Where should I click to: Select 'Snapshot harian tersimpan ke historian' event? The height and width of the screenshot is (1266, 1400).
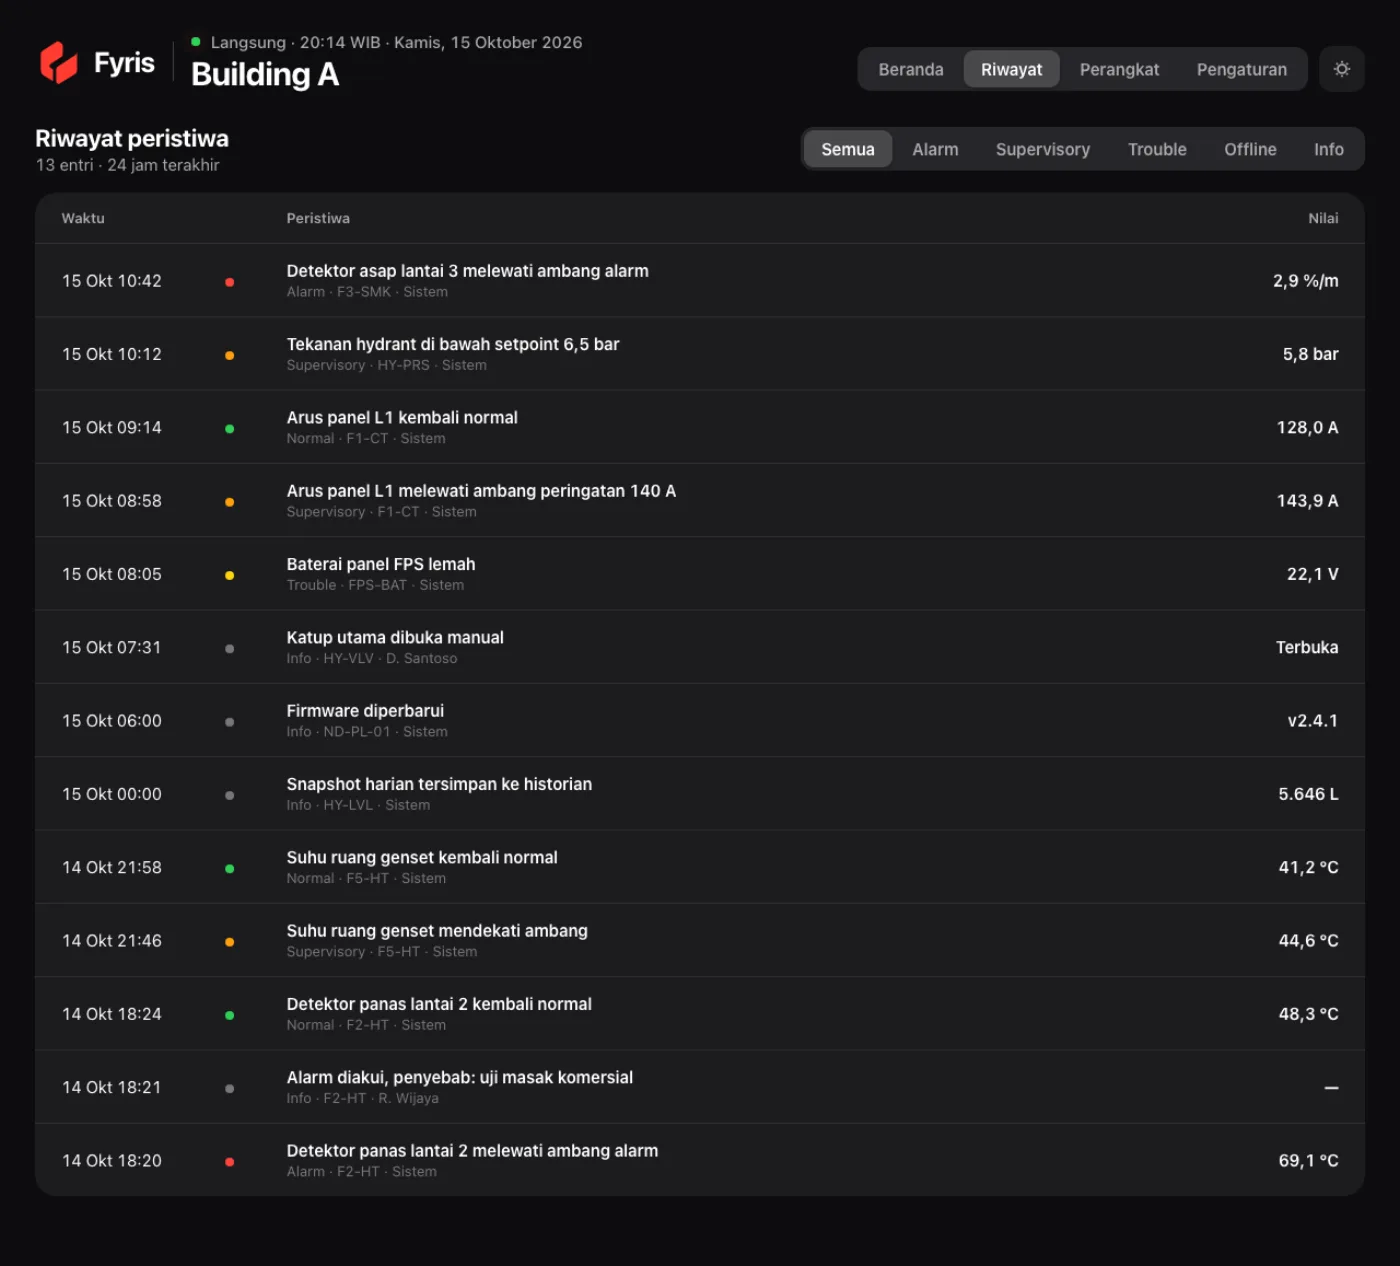click(x=700, y=794)
